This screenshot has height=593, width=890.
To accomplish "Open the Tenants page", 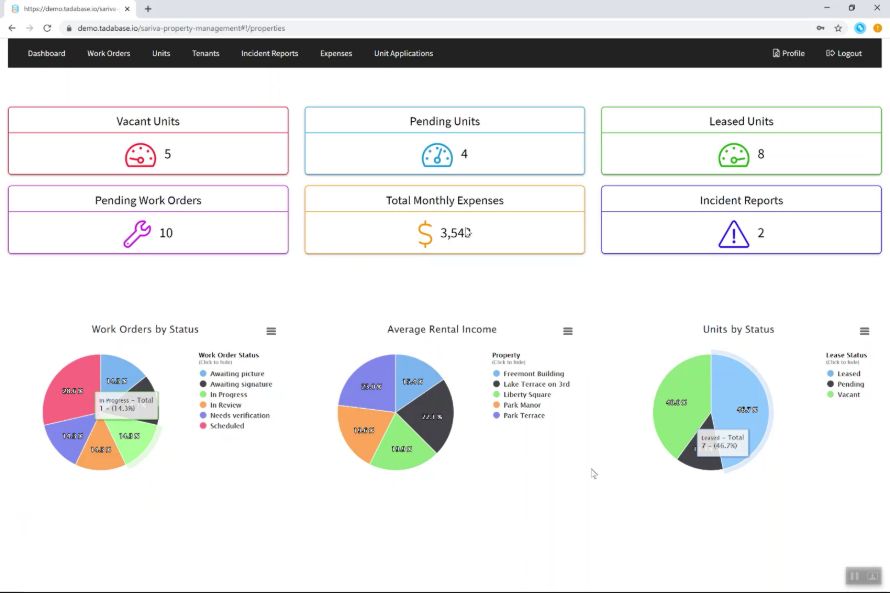I will point(205,53).
